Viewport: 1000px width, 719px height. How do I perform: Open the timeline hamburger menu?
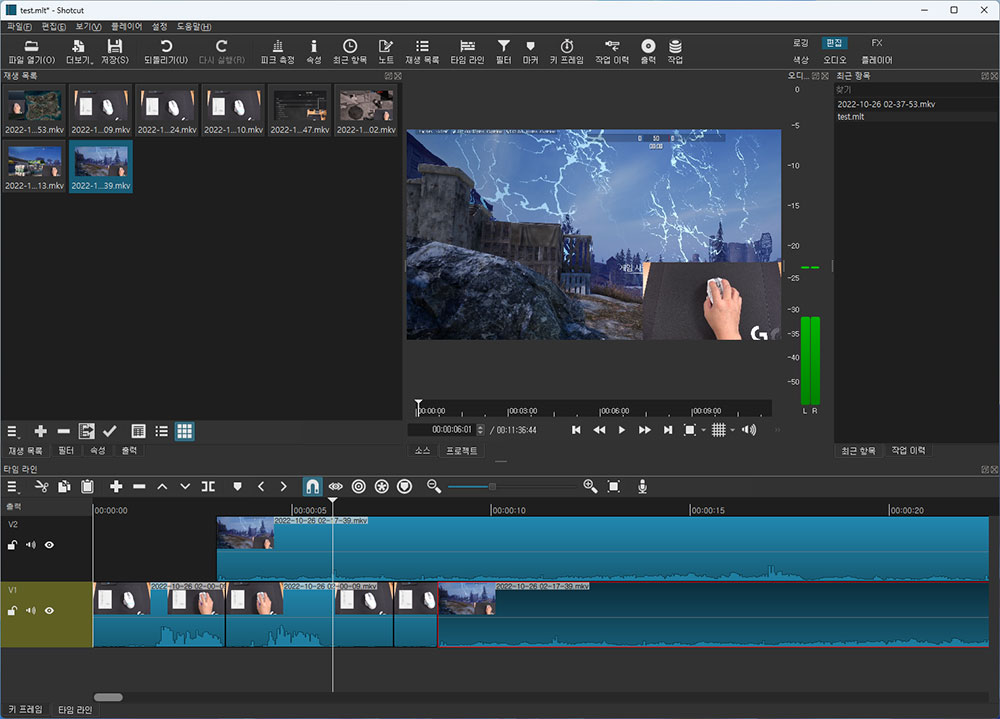coord(13,487)
